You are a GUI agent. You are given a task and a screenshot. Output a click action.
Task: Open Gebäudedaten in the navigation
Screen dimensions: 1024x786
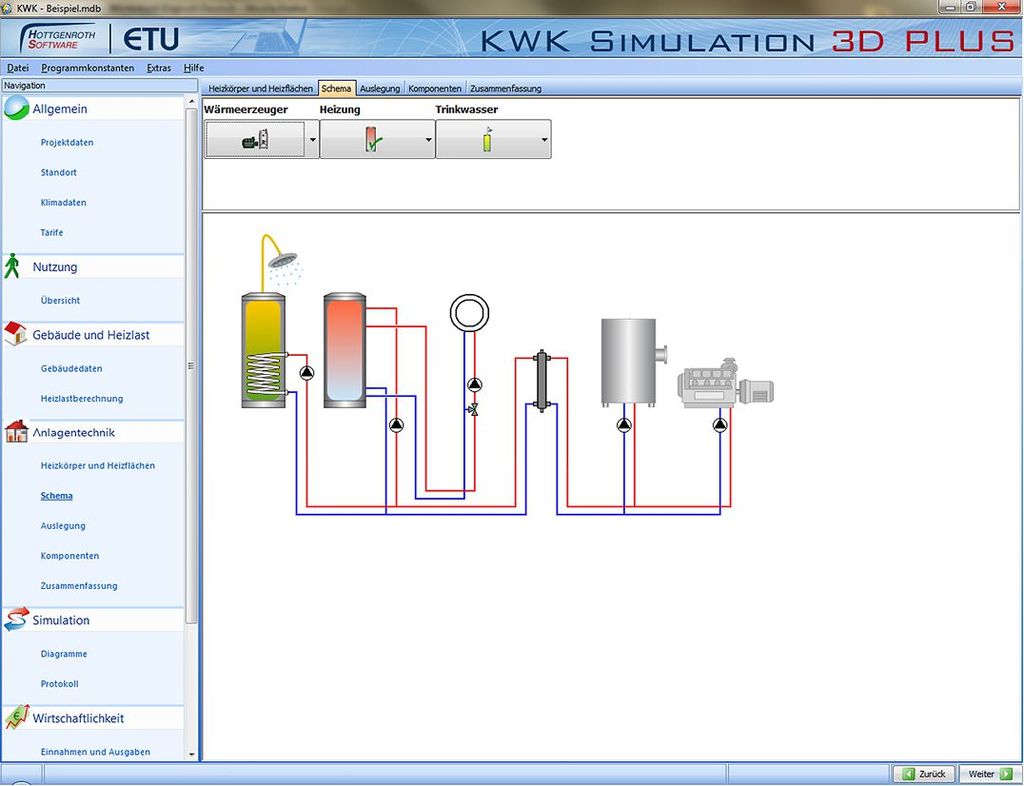[x=71, y=368]
